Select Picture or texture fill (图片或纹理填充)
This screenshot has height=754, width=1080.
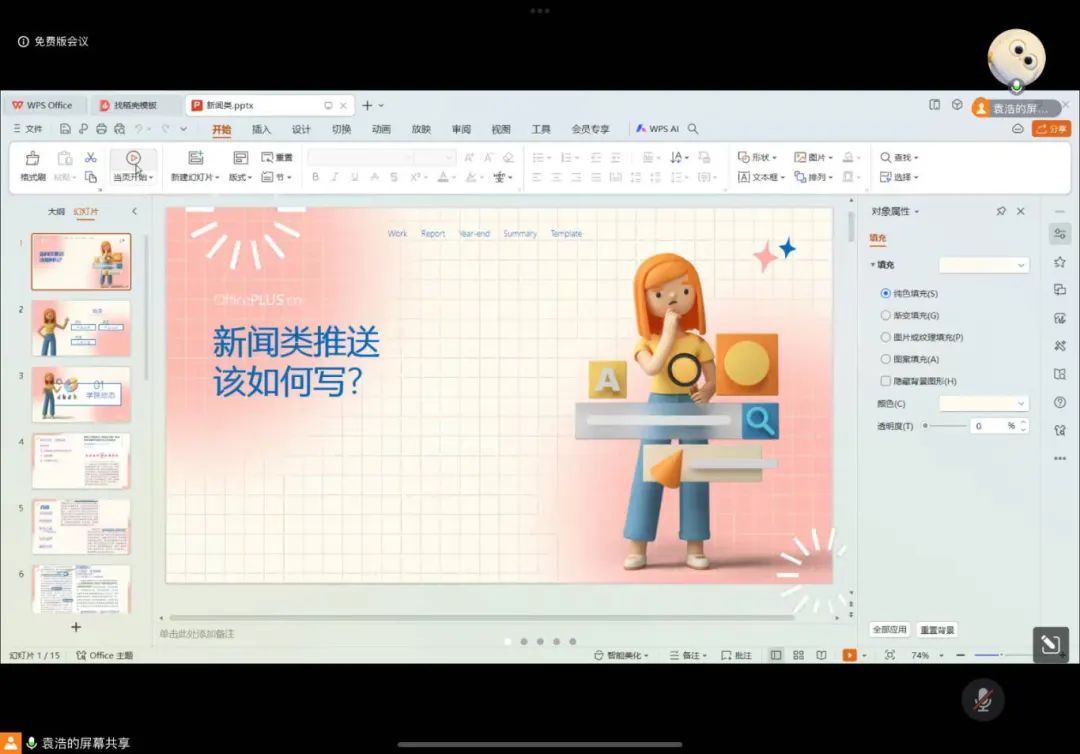click(885, 337)
